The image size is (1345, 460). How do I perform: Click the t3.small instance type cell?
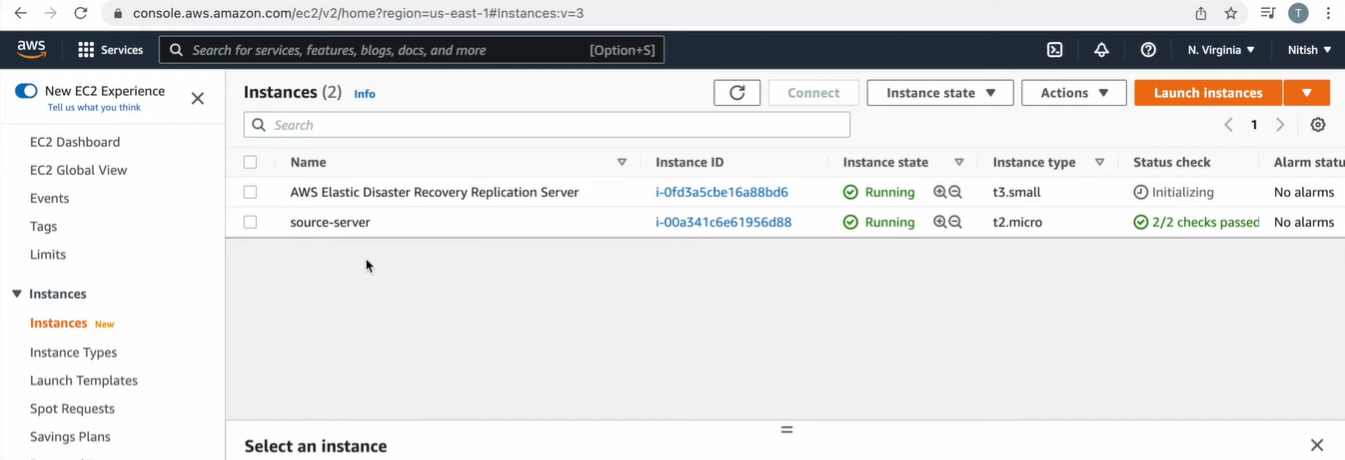(1017, 192)
